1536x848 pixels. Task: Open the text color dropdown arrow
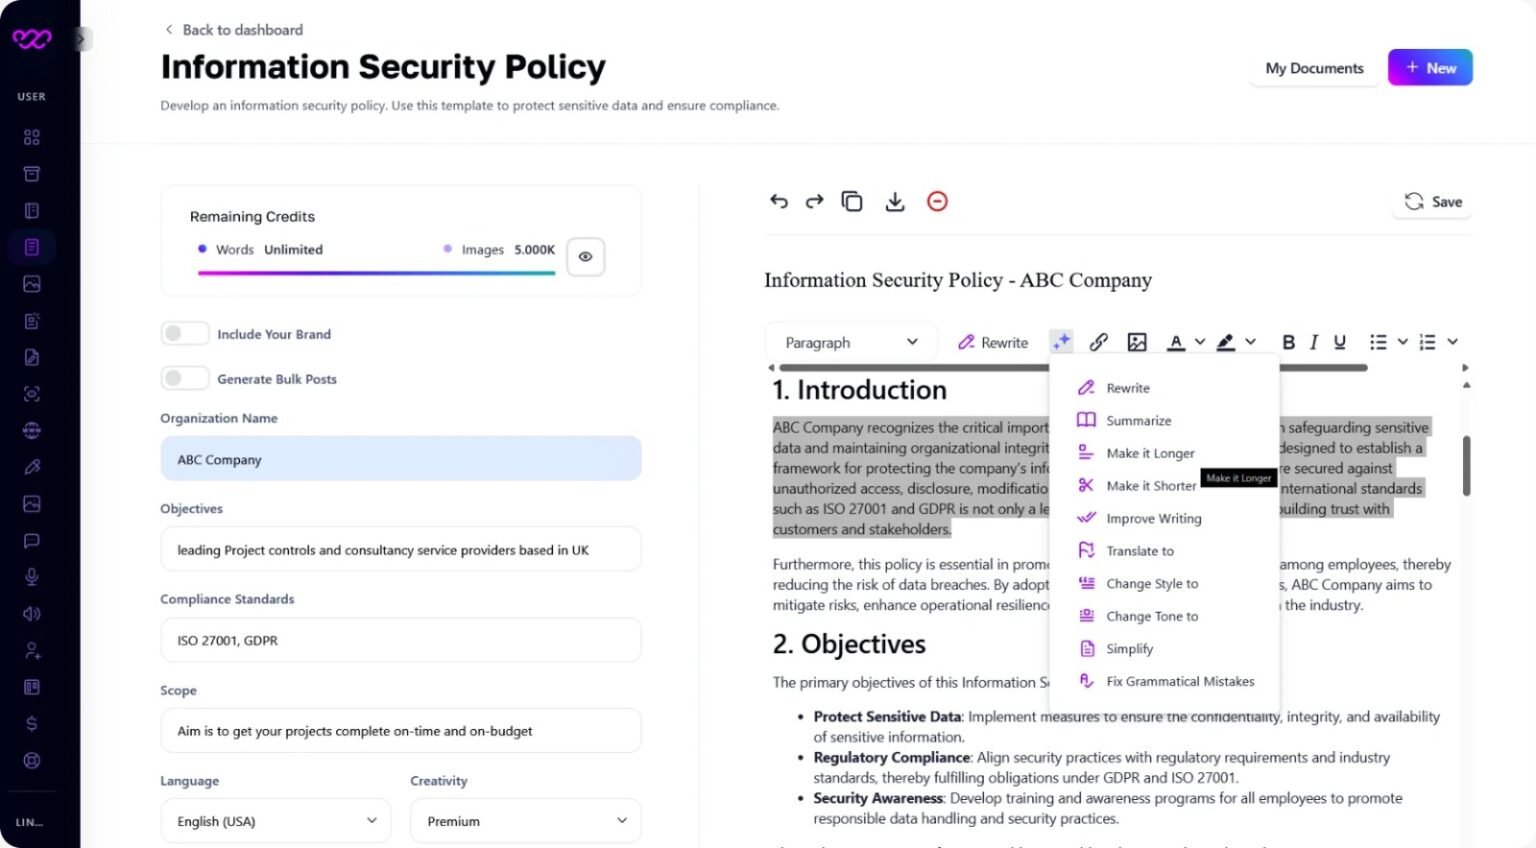pos(1200,342)
